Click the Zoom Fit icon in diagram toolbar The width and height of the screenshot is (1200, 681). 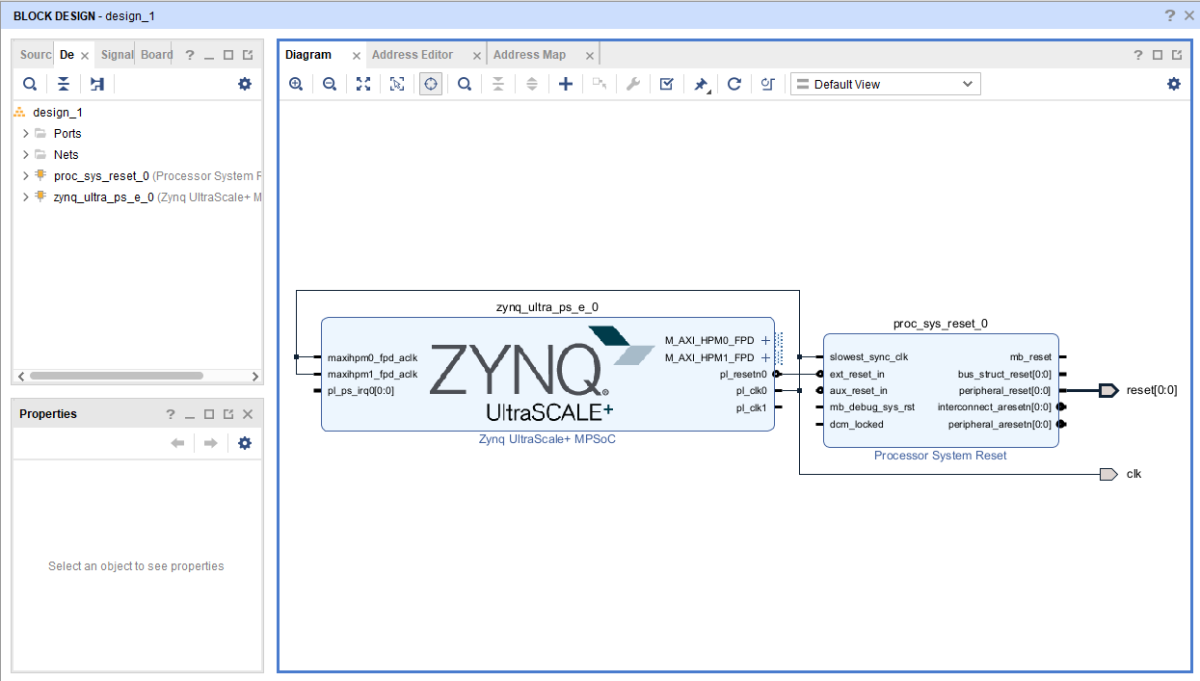363,85
